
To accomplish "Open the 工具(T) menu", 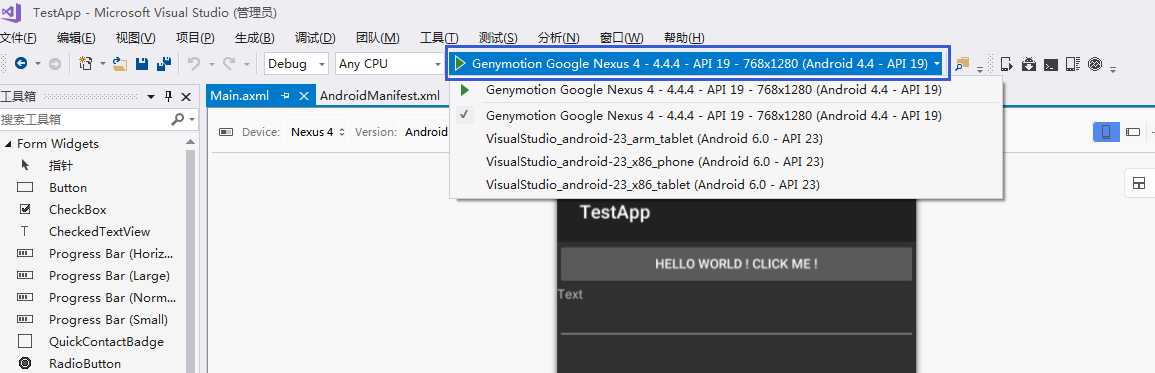I will 439,38.
